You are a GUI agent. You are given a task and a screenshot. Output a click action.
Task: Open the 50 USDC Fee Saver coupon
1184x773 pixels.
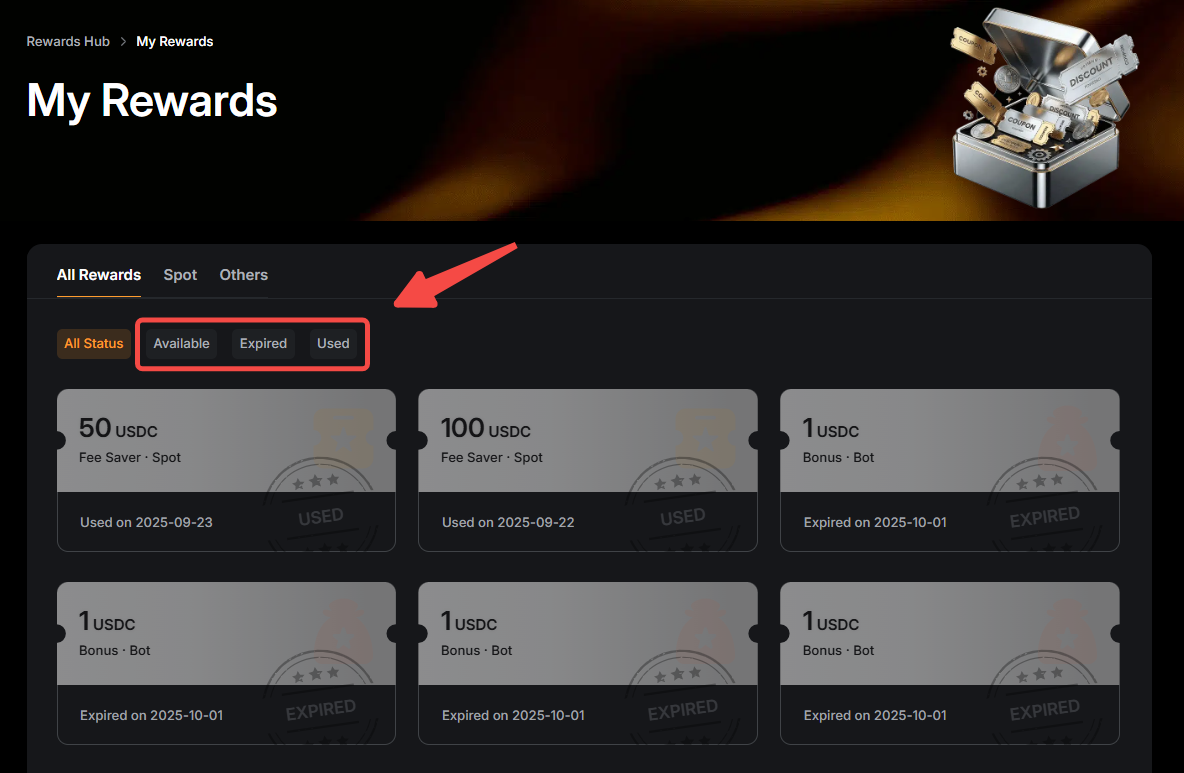(227, 470)
